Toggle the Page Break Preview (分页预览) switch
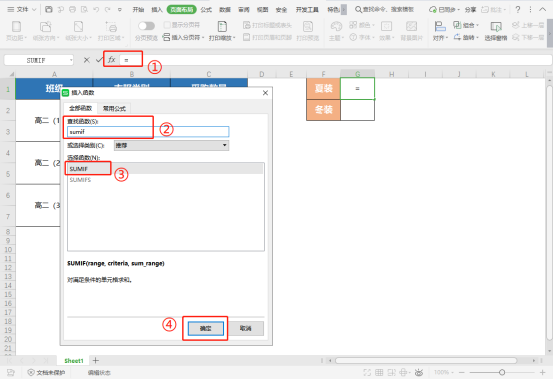The height and width of the screenshot is (379, 554). [x=146, y=26]
